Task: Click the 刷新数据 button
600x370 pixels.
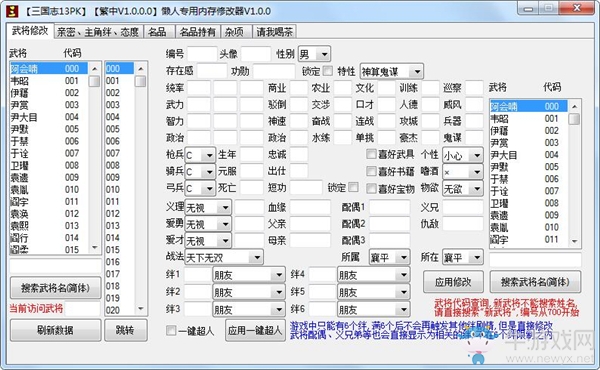Action: (x=55, y=330)
